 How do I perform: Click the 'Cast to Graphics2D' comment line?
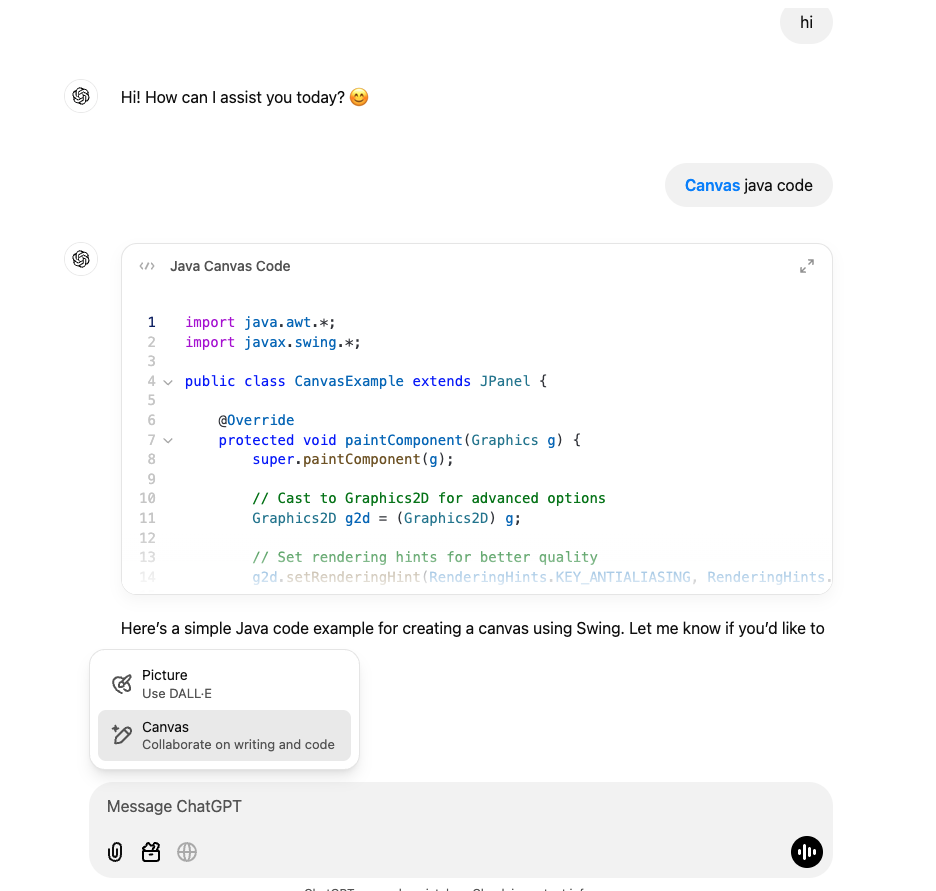pyautogui.click(x=429, y=498)
